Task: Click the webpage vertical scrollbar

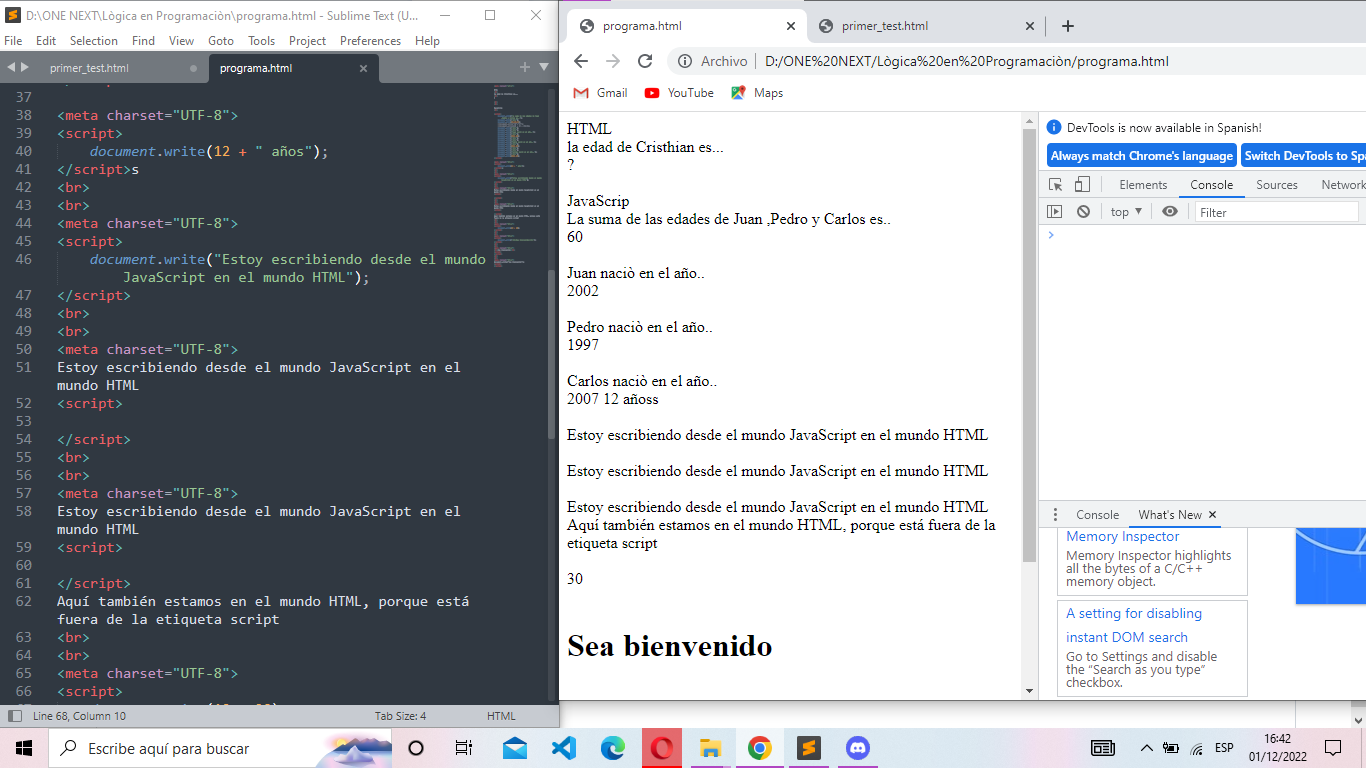Action: [x=1030, y=345]
